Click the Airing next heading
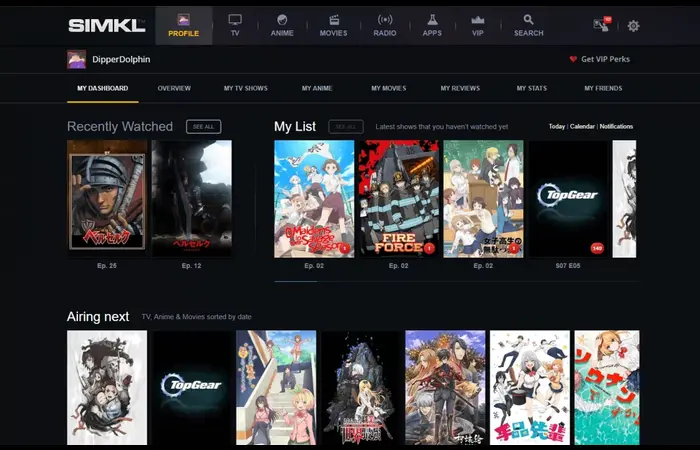 click(98, 317)
